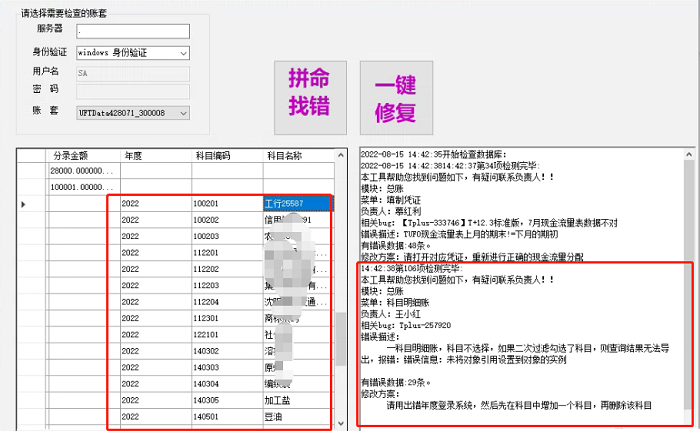Image resolution: width=700 pixels, height=431 pixels.
Task: Select the cell with code 140302
Action: pyautogui.click(x=228, y=351)
